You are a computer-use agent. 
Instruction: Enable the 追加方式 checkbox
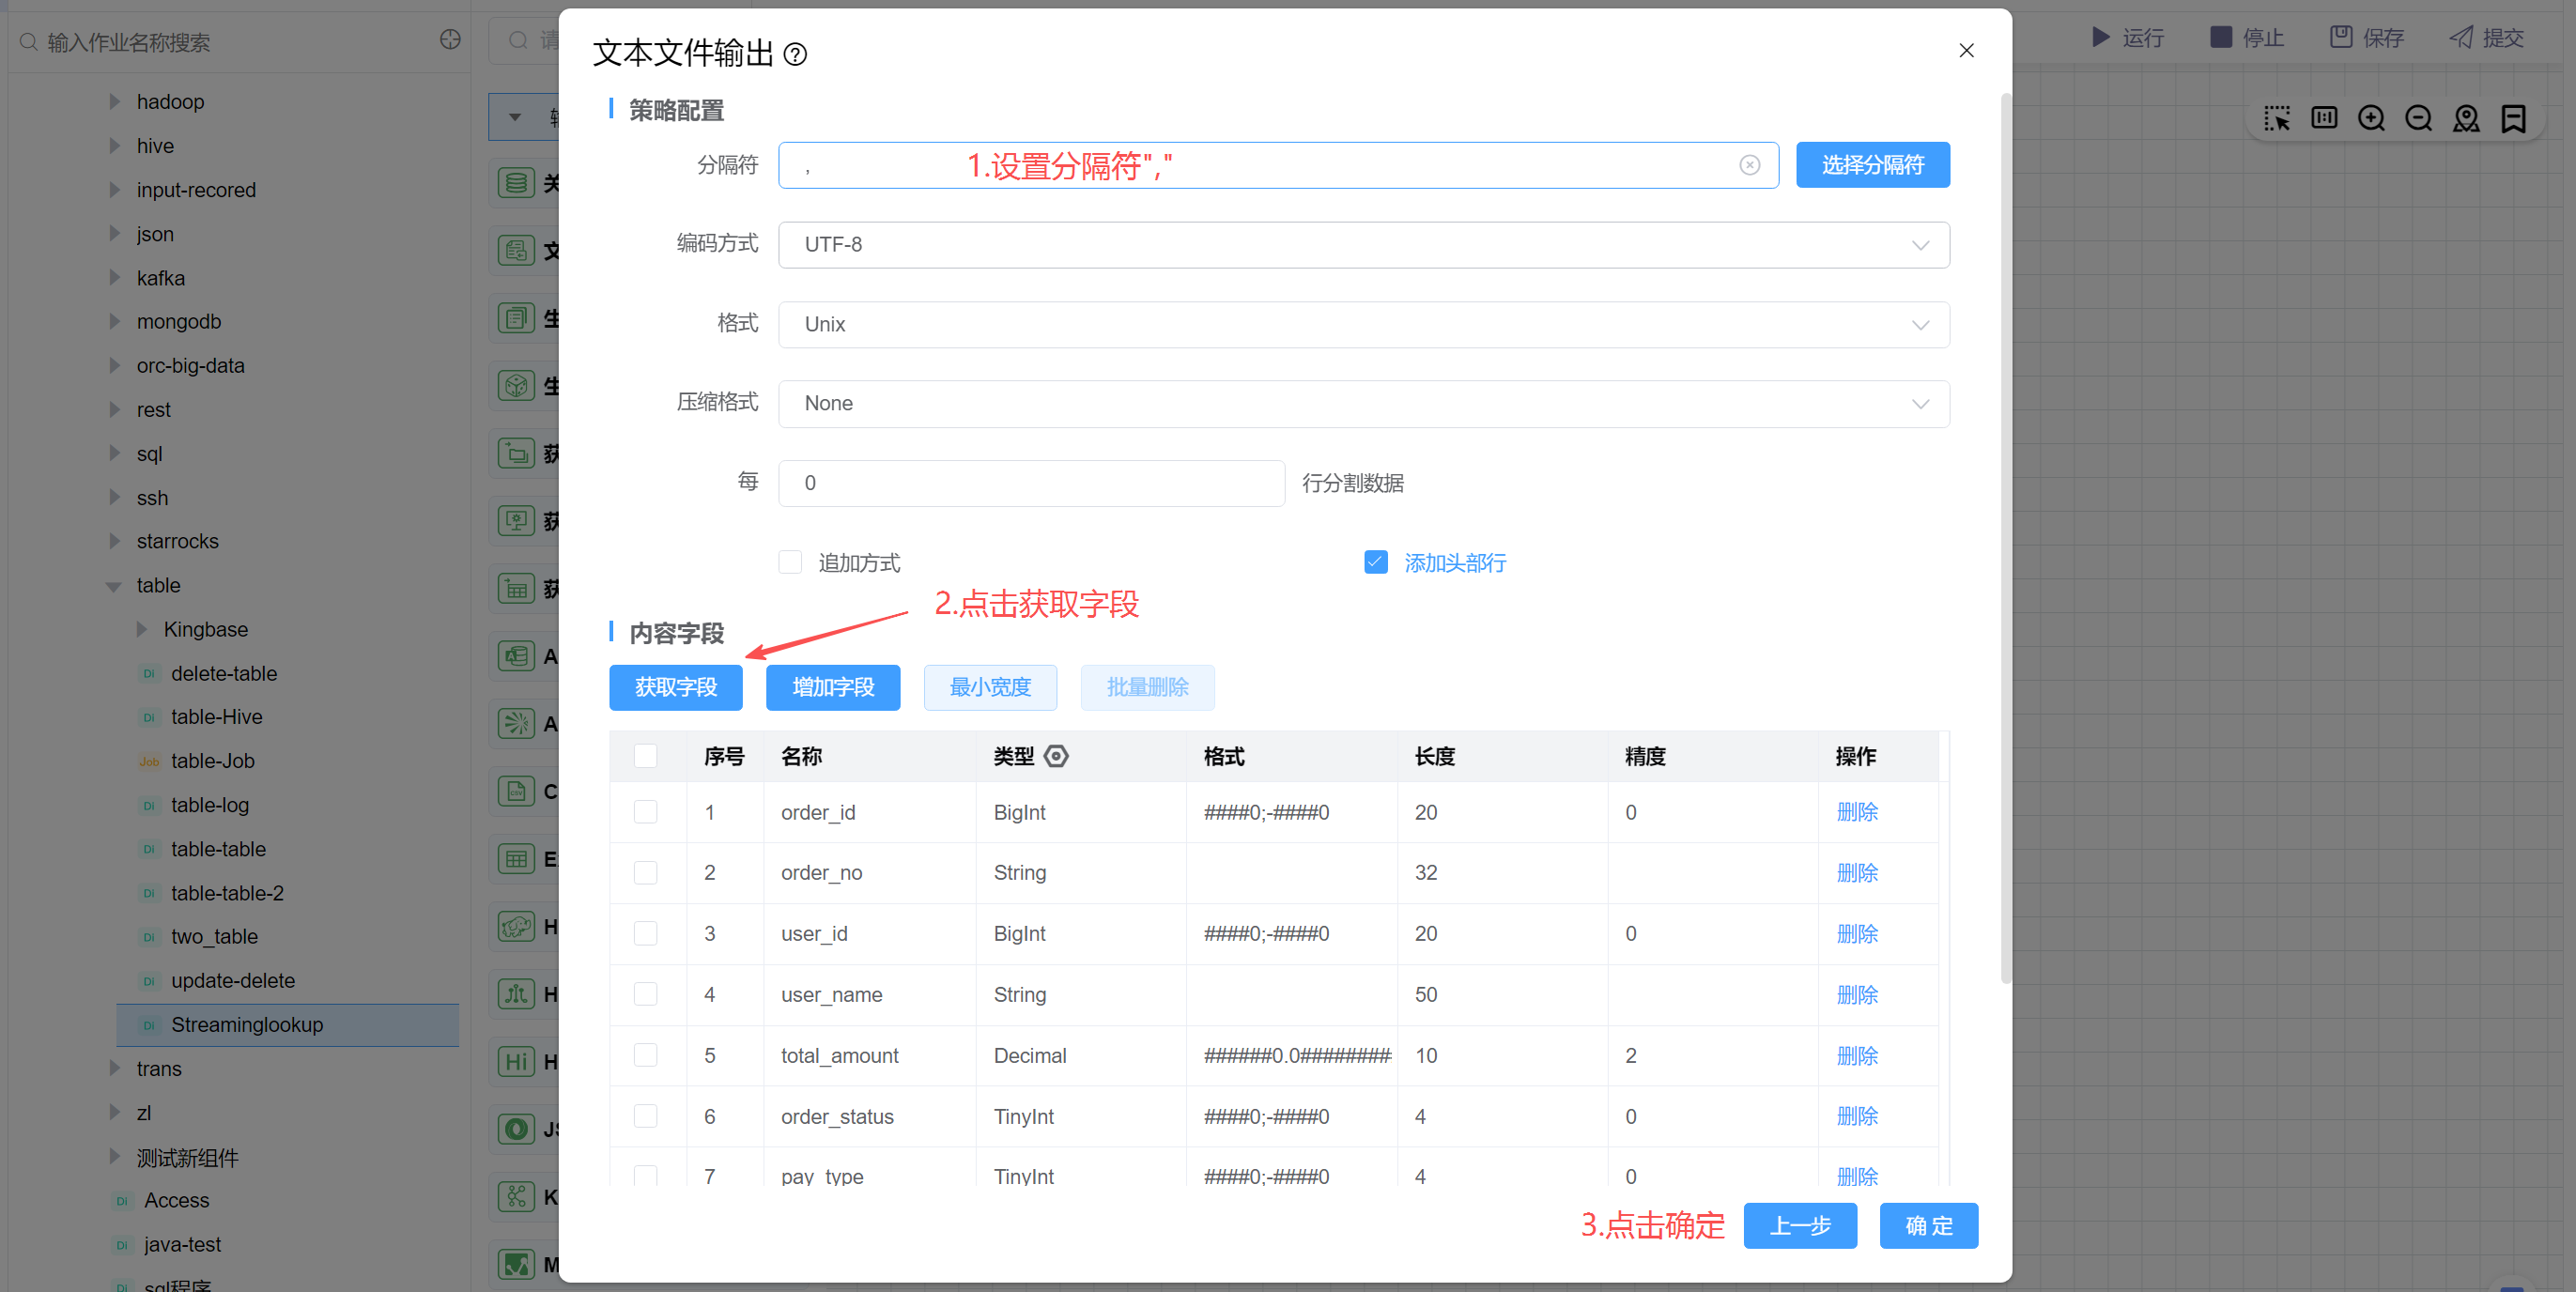[790, 562]
